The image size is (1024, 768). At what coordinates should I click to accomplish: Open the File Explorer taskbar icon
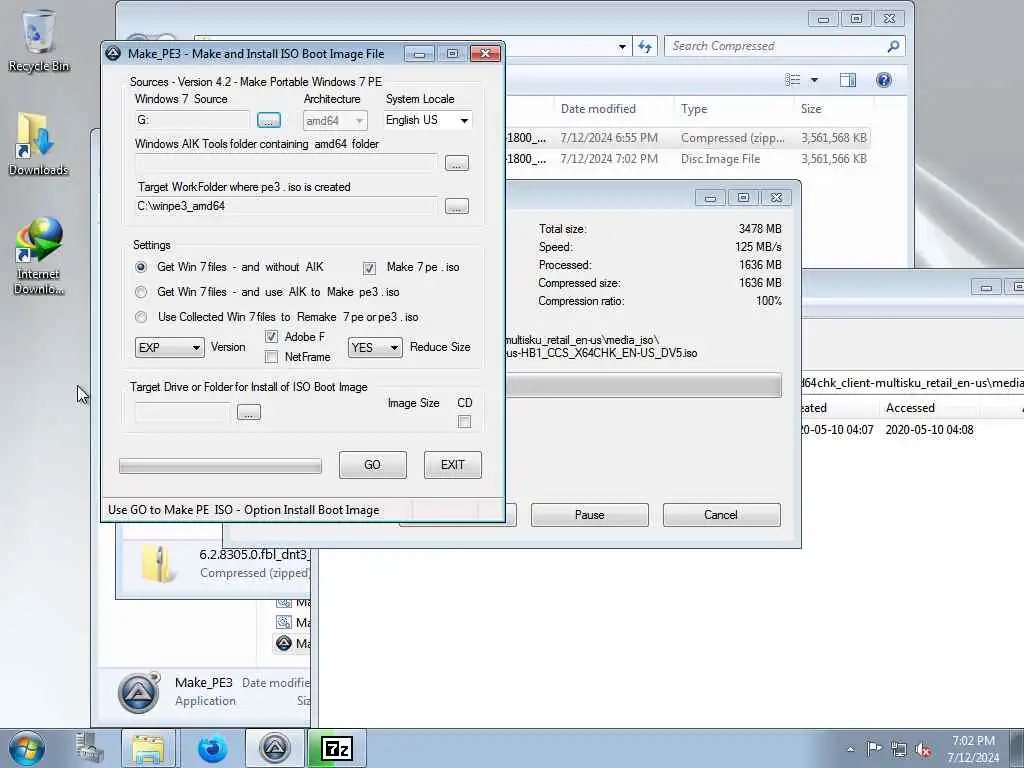click(x=149, y=748)
